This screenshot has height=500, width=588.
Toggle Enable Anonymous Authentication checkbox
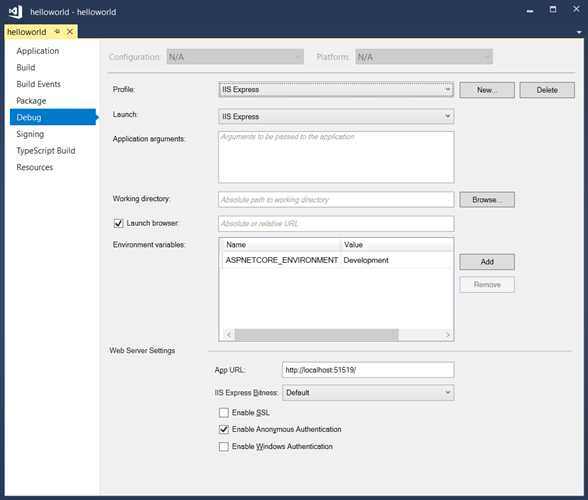224,429
